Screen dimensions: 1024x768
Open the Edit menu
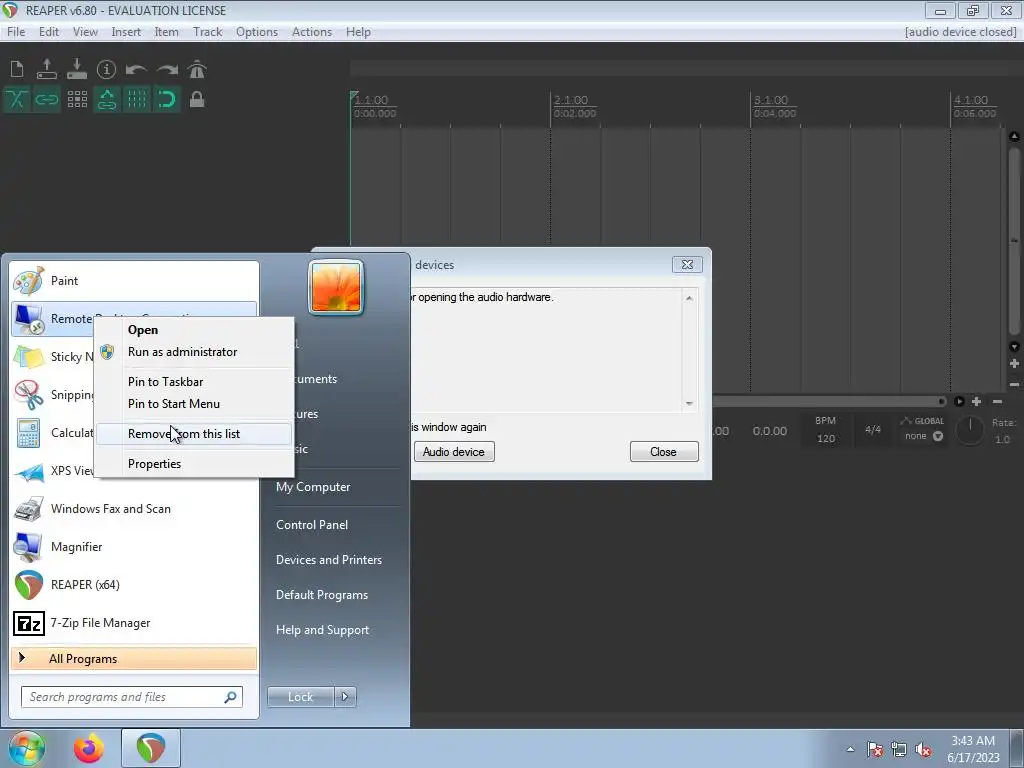[49, 32]
